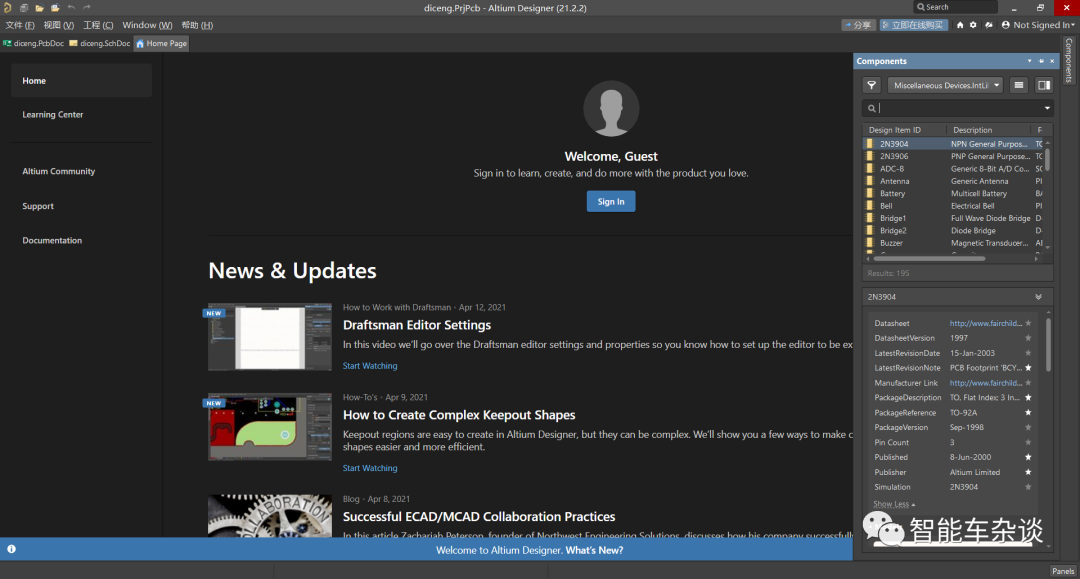Open the Components panel options triangle menu
The height and width of the screenshot is (579, 1080).
pos(1030,61)
